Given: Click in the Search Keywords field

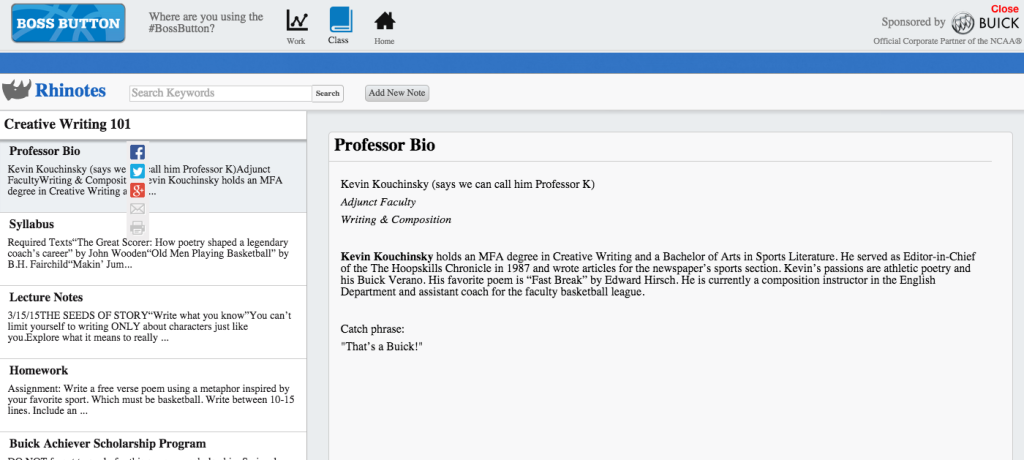Looking at the screenshot, I should [220, 93].
